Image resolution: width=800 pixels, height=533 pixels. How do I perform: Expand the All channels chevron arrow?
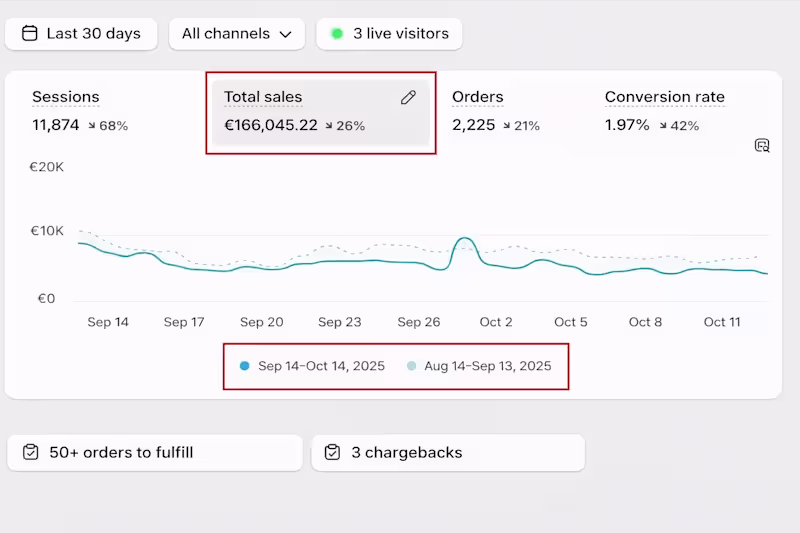click(x=286, y=35)
